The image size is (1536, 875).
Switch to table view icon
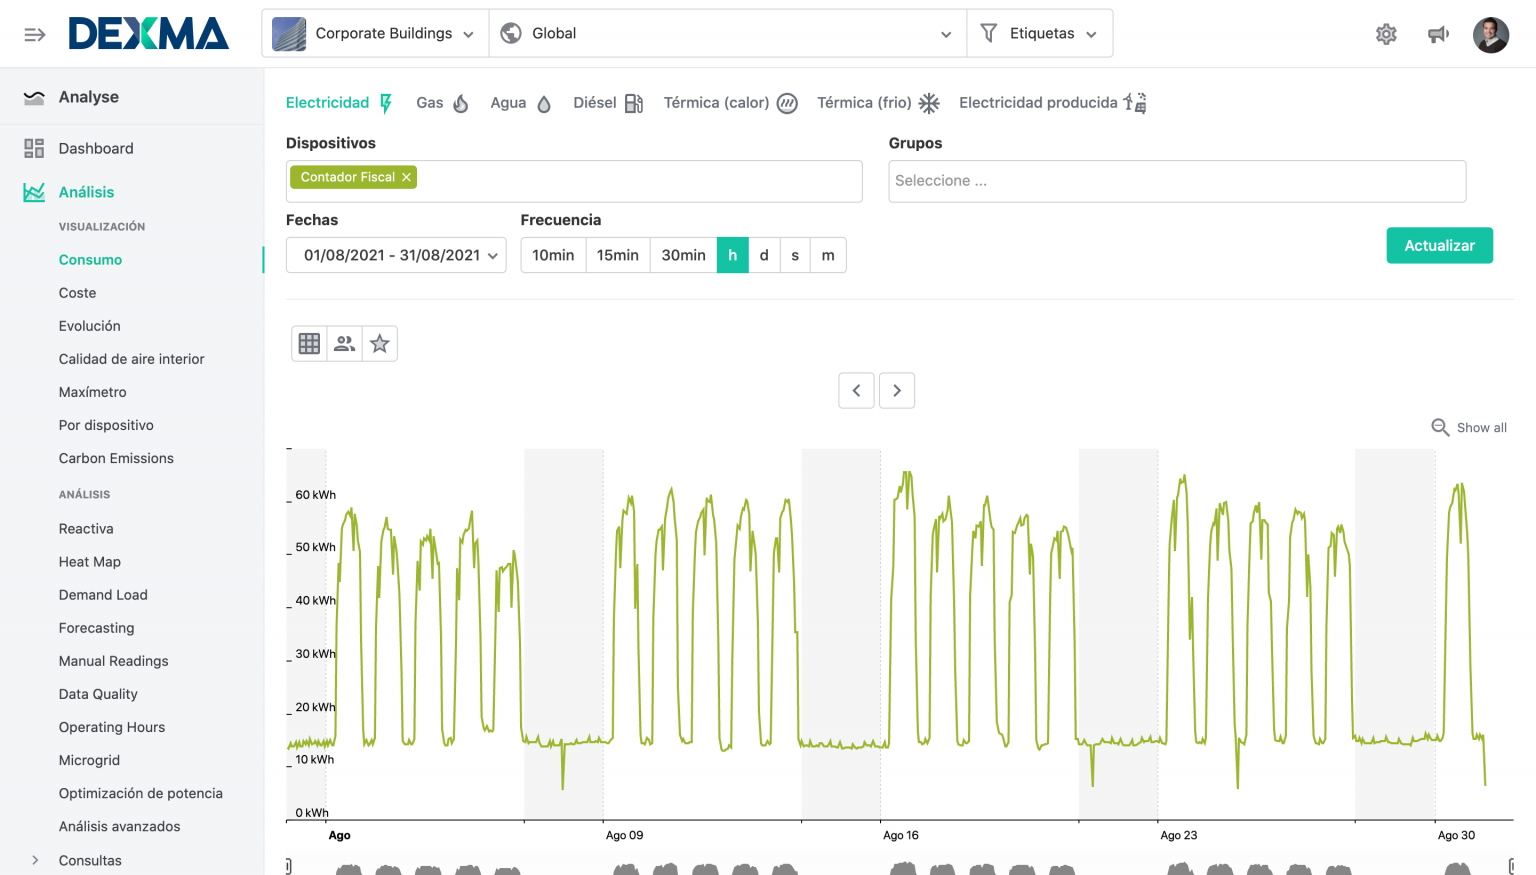[309, 343]
